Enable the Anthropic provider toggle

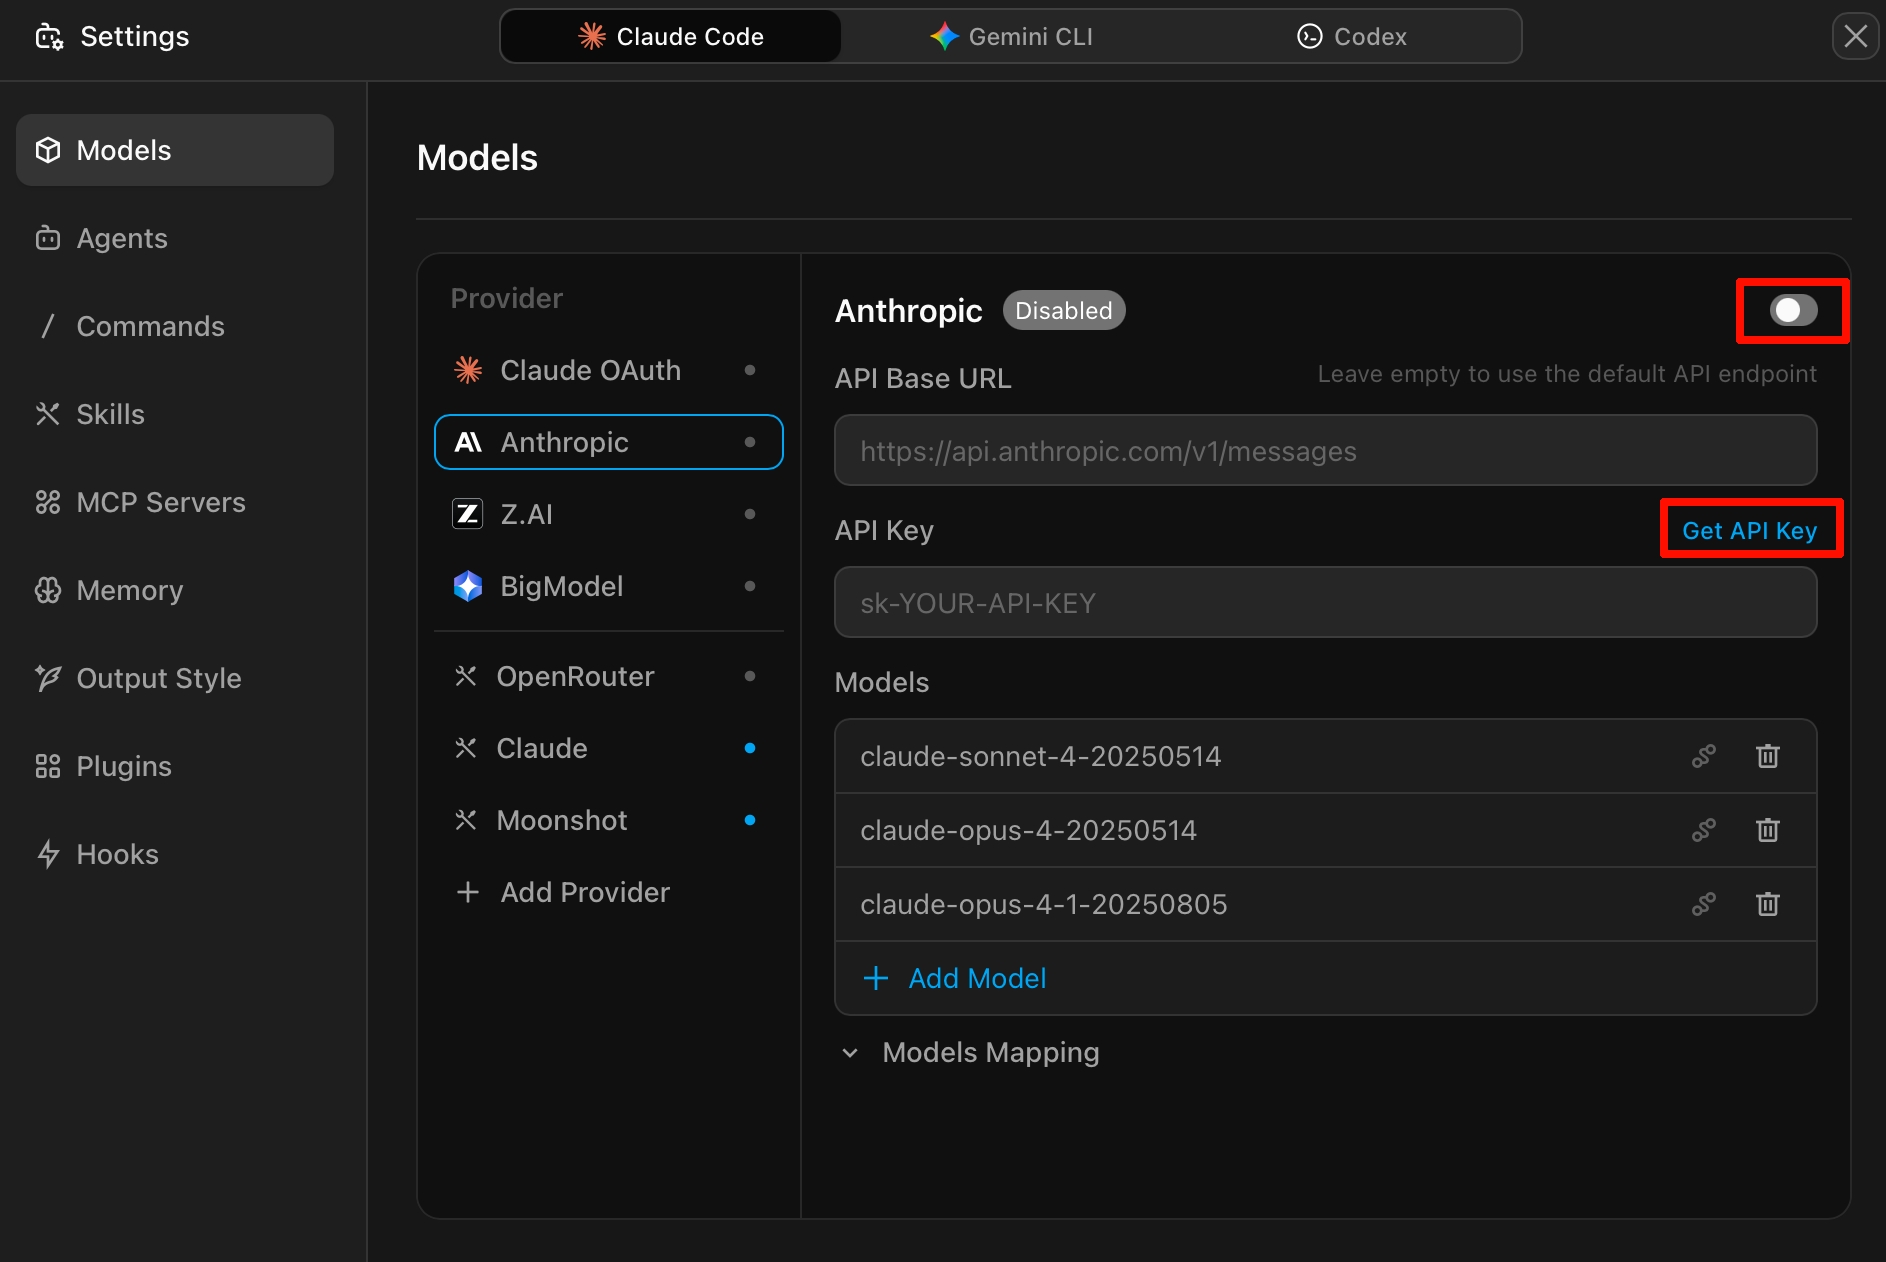[1792, 311]
